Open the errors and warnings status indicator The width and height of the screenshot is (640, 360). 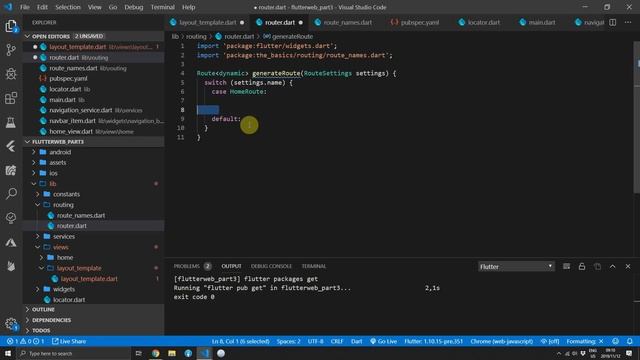pyautogui.click(x=25, y=341)
